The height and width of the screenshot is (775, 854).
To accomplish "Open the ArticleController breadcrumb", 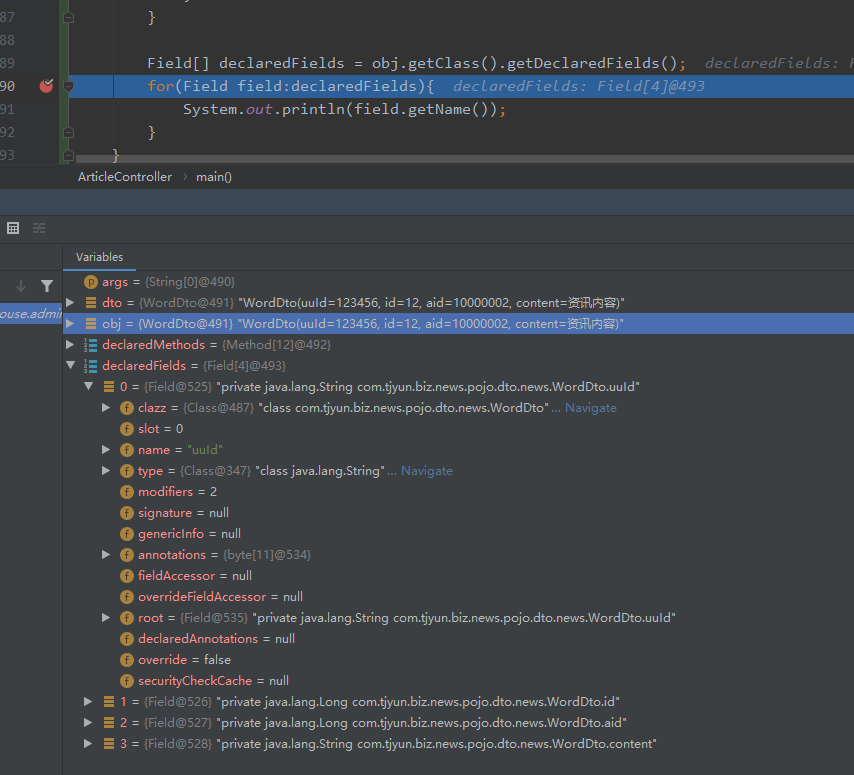I will pos(125,177).
